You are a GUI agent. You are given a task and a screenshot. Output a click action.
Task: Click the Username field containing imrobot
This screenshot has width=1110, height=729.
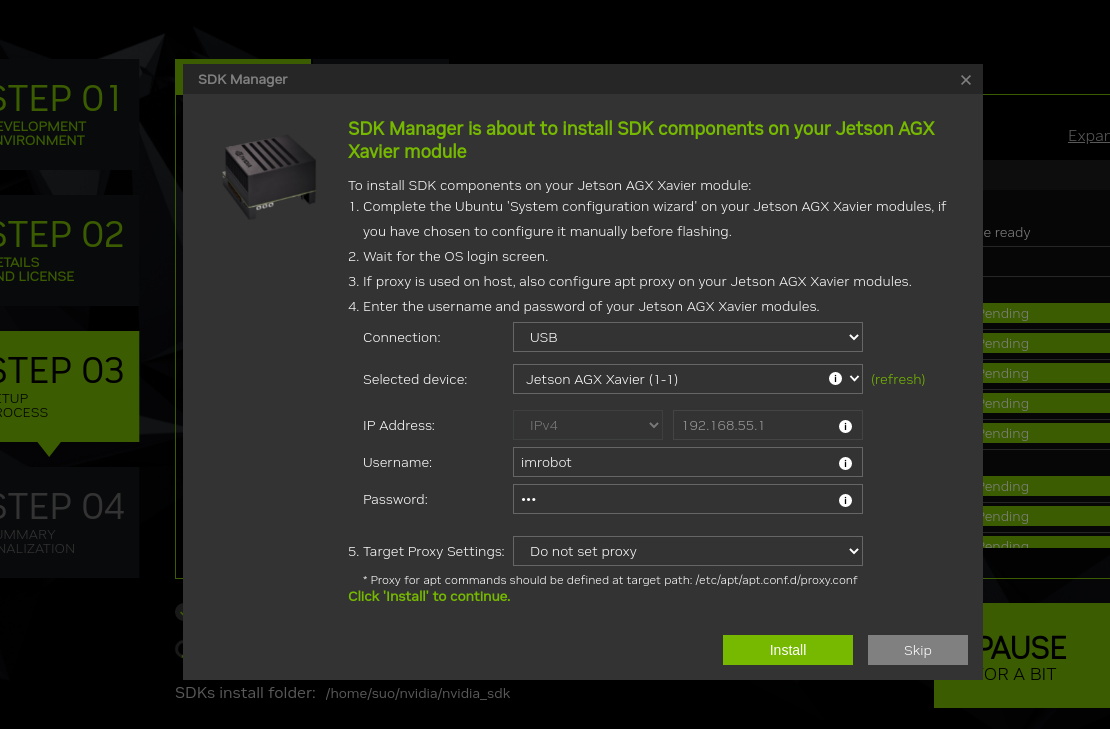point(687,462)
